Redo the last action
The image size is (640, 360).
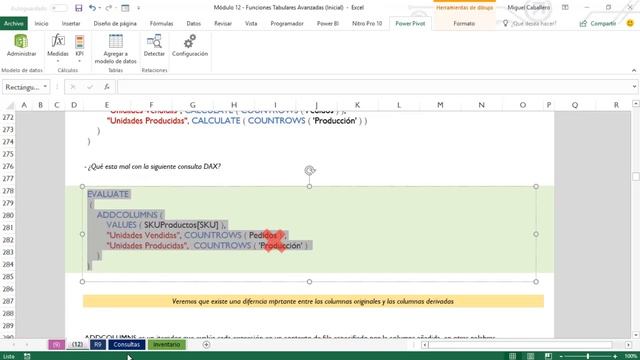109,8
